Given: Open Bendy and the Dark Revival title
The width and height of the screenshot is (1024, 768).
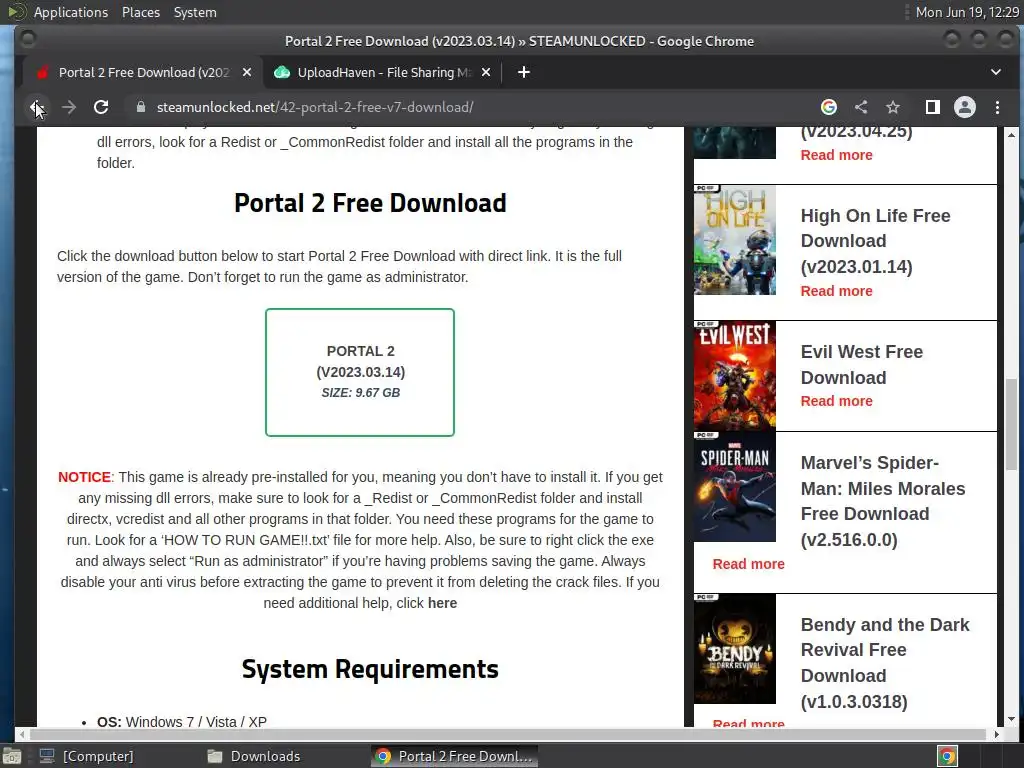Looking at the screenshot, I should pyautogui.click(x=885, y=663).
